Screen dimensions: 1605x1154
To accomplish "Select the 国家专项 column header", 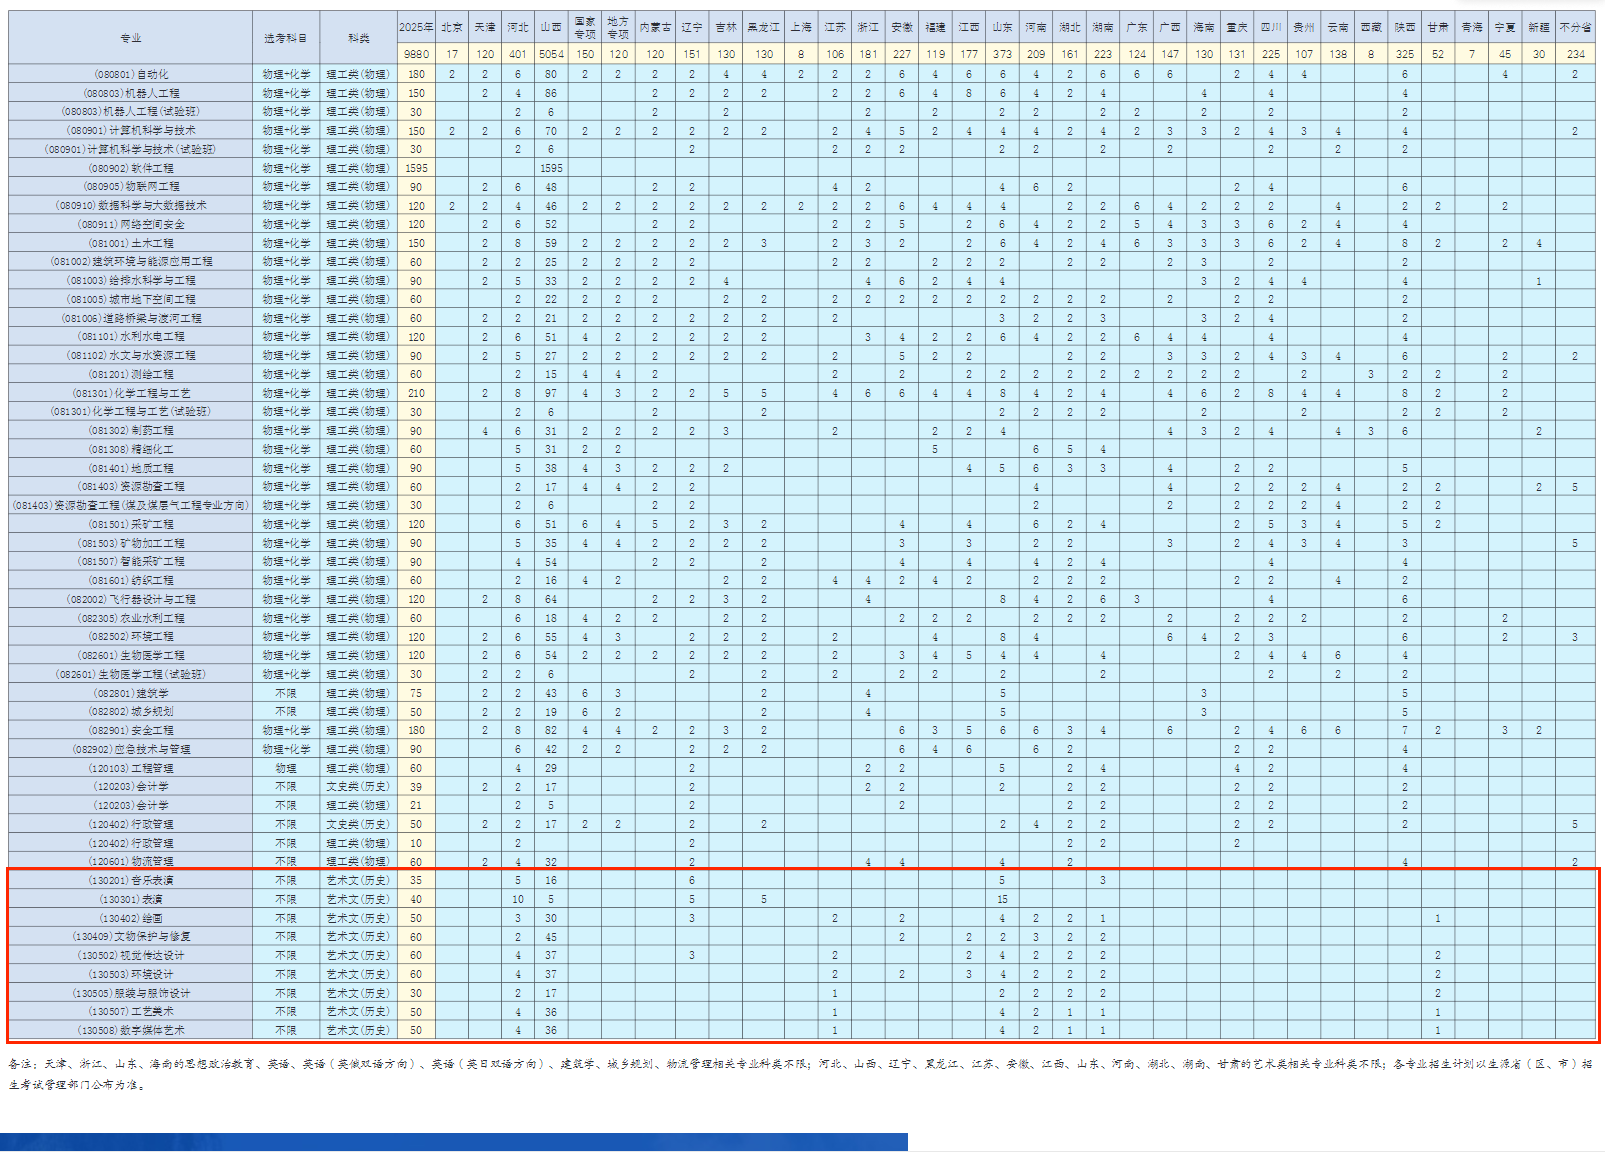I will click(585, 27).
